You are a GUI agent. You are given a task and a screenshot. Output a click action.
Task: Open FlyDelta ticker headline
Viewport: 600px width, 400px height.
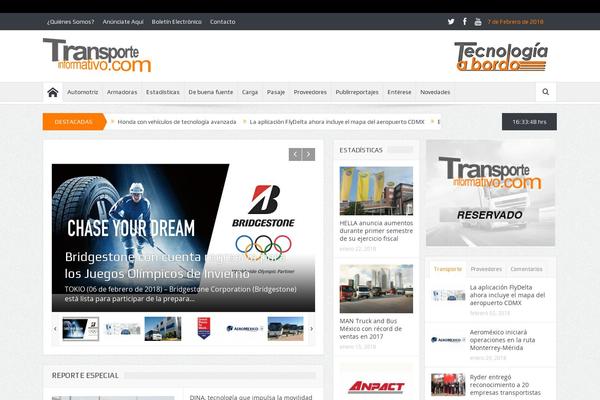click(x=337, y=122)
